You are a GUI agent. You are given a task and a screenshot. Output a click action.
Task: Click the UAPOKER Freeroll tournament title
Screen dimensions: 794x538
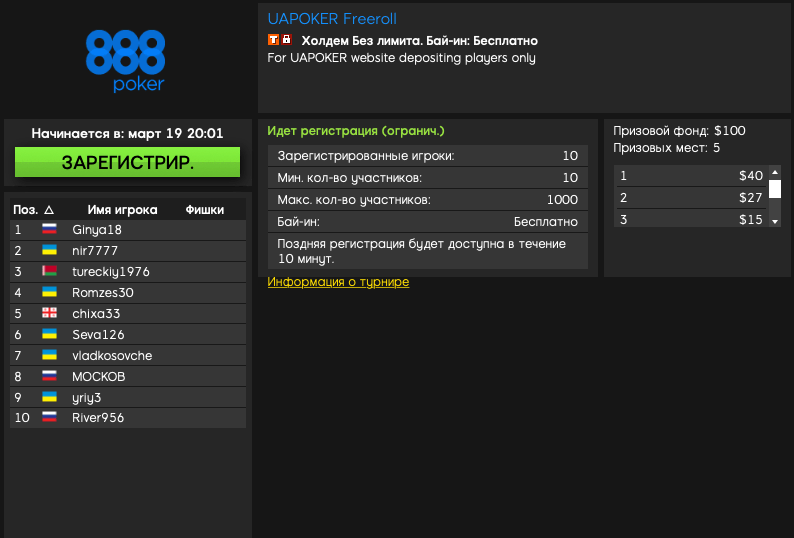click(x=332, y=19)
